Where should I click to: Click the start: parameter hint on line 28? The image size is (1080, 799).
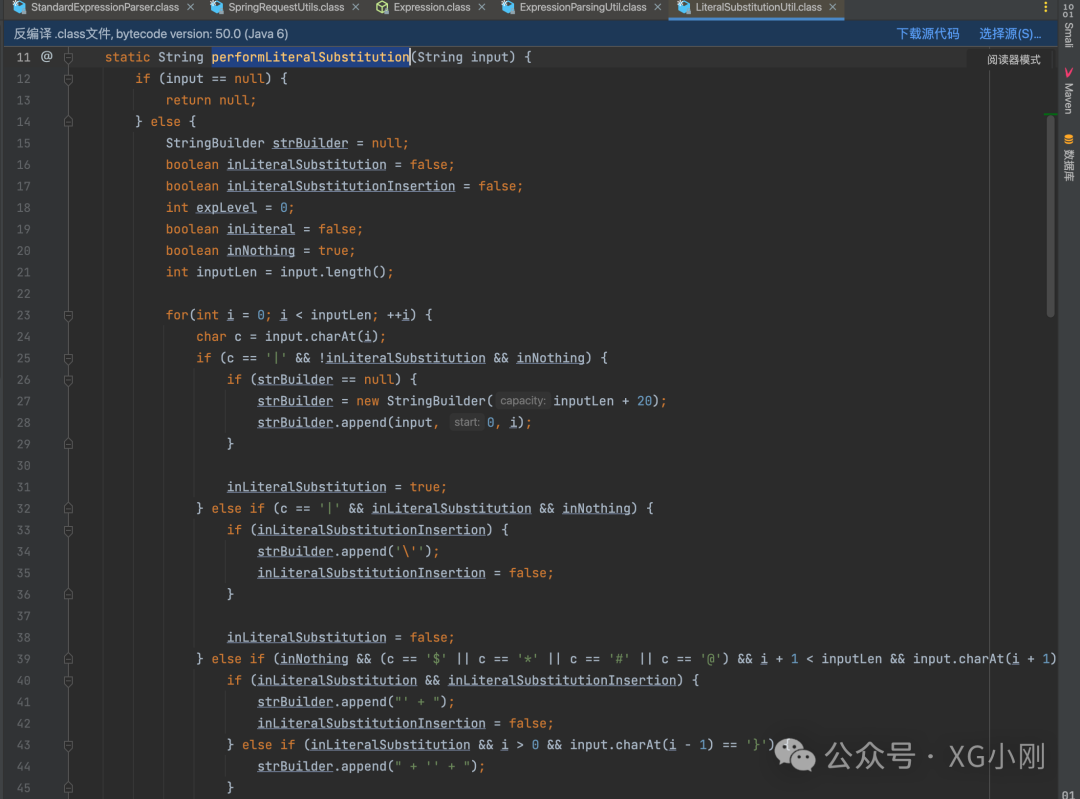tap(466, 422)
